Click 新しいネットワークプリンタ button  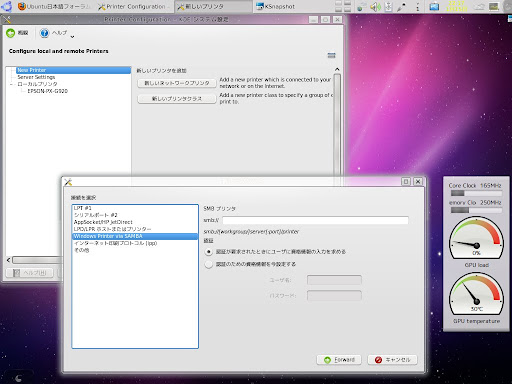tap(177, 83)
